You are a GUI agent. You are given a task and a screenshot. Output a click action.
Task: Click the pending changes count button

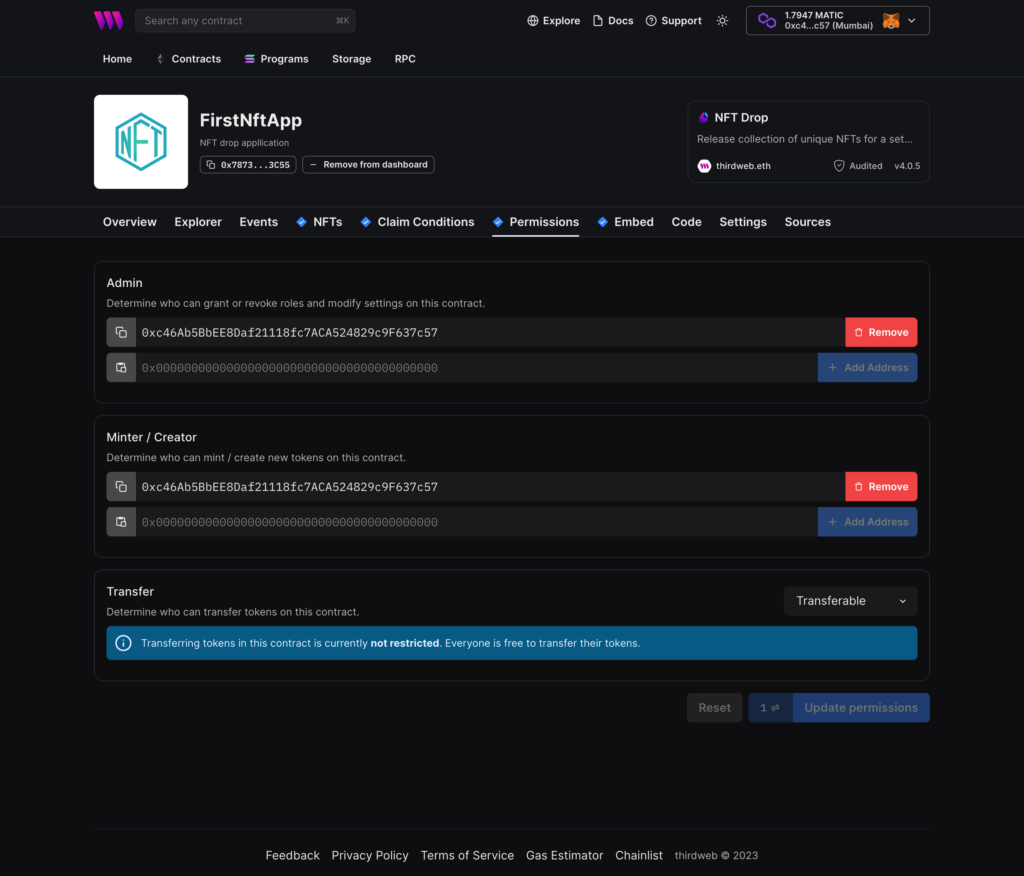(771, 707)
